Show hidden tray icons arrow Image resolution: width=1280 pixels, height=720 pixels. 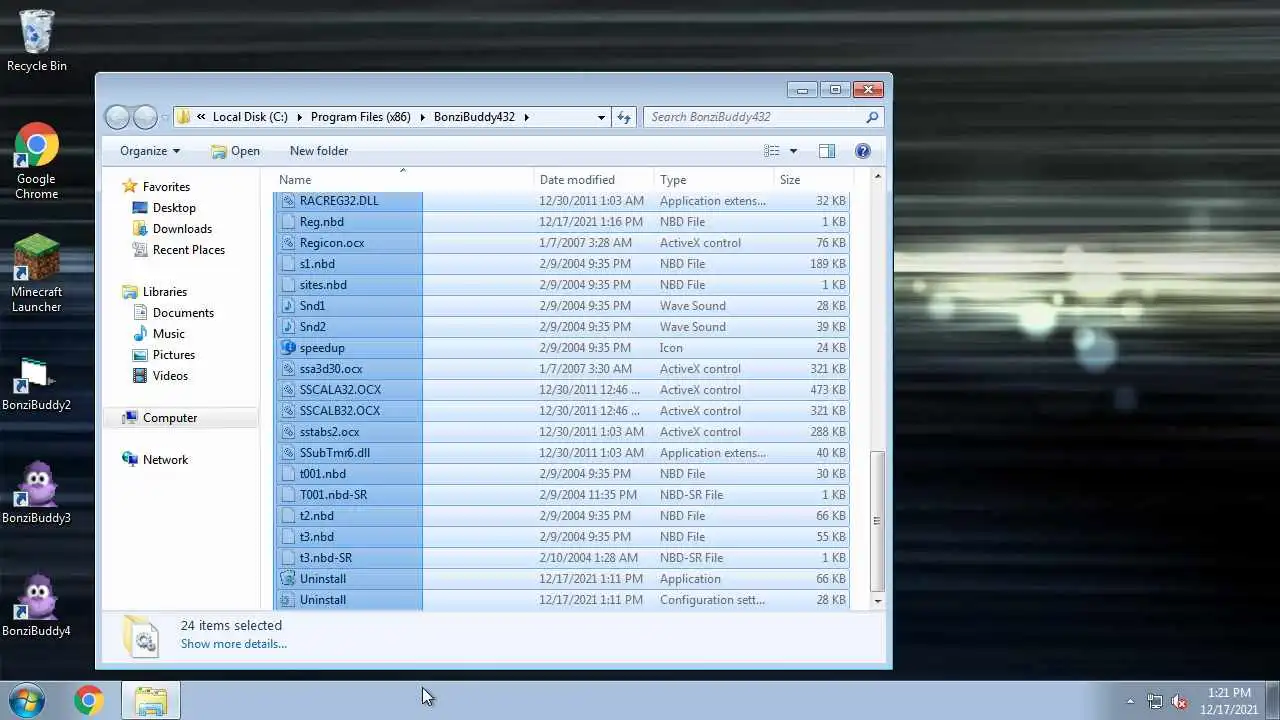click(1130, 702)
